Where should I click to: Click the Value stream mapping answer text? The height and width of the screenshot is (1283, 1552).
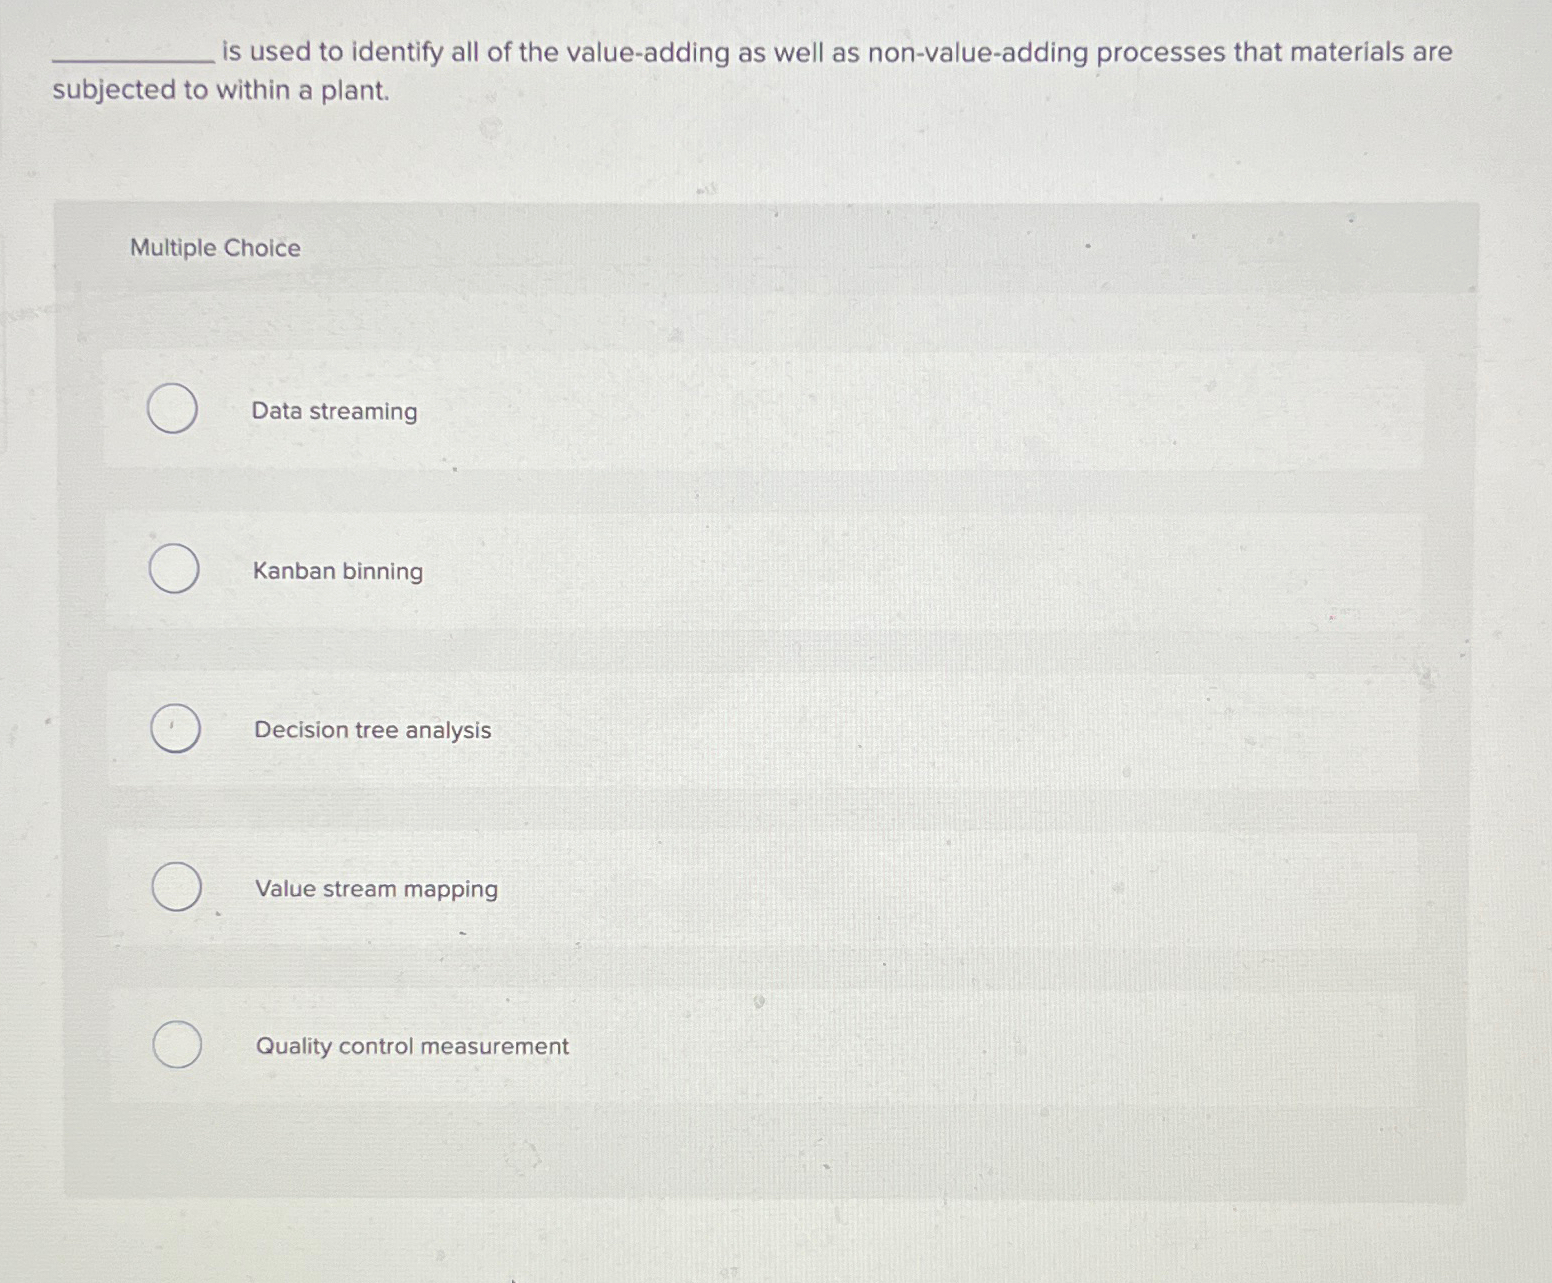coord(376,889)
